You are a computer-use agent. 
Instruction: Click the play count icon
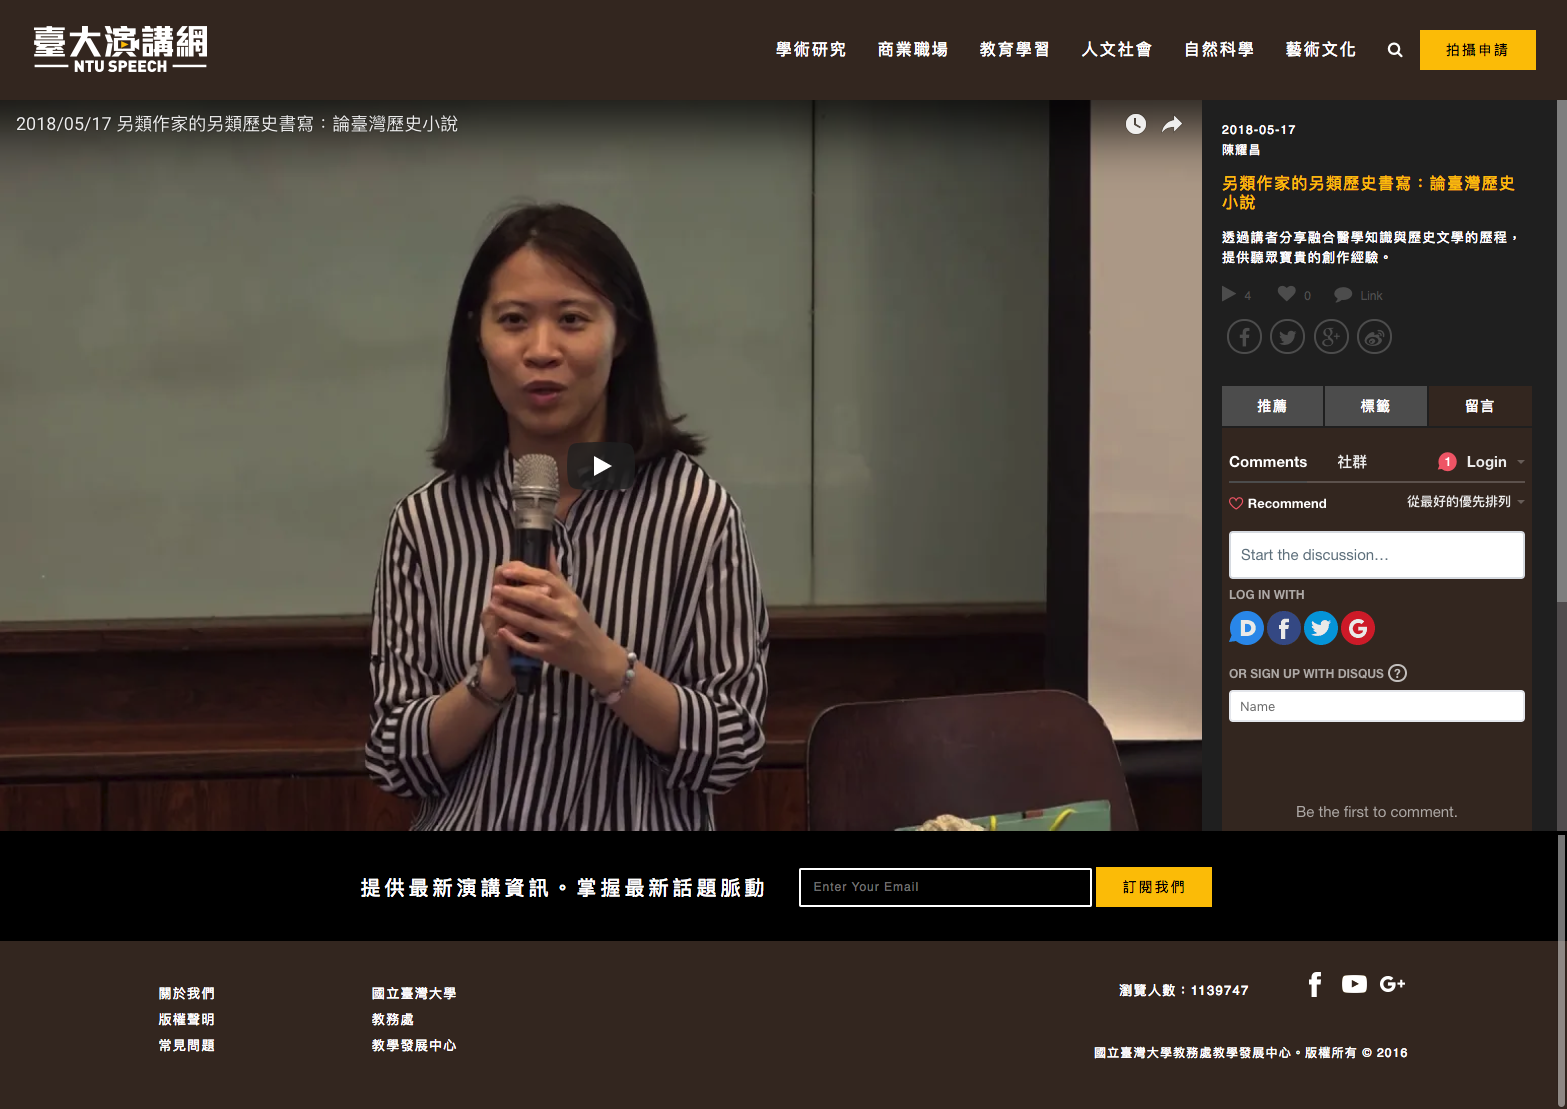pyautogui.click(x=1228, y=294)
